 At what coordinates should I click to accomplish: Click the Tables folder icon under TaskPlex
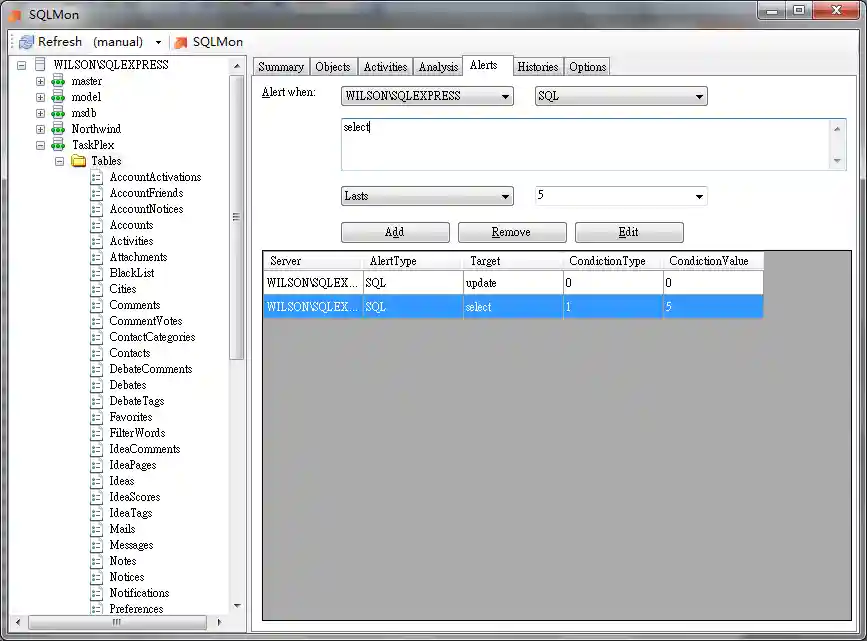pyautogui.click(x=78, y=161)
